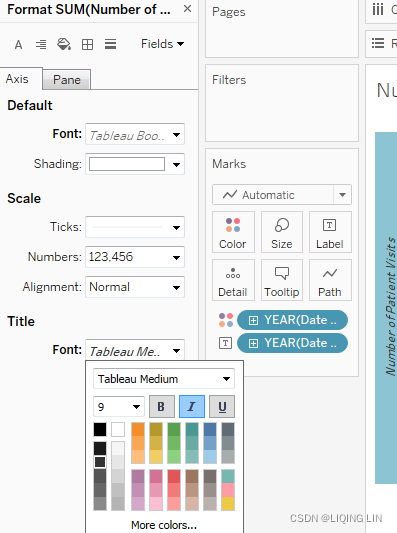Click the Color marks card button
The width and height of the screenshot is (397, 533).
tap(233, 232)
